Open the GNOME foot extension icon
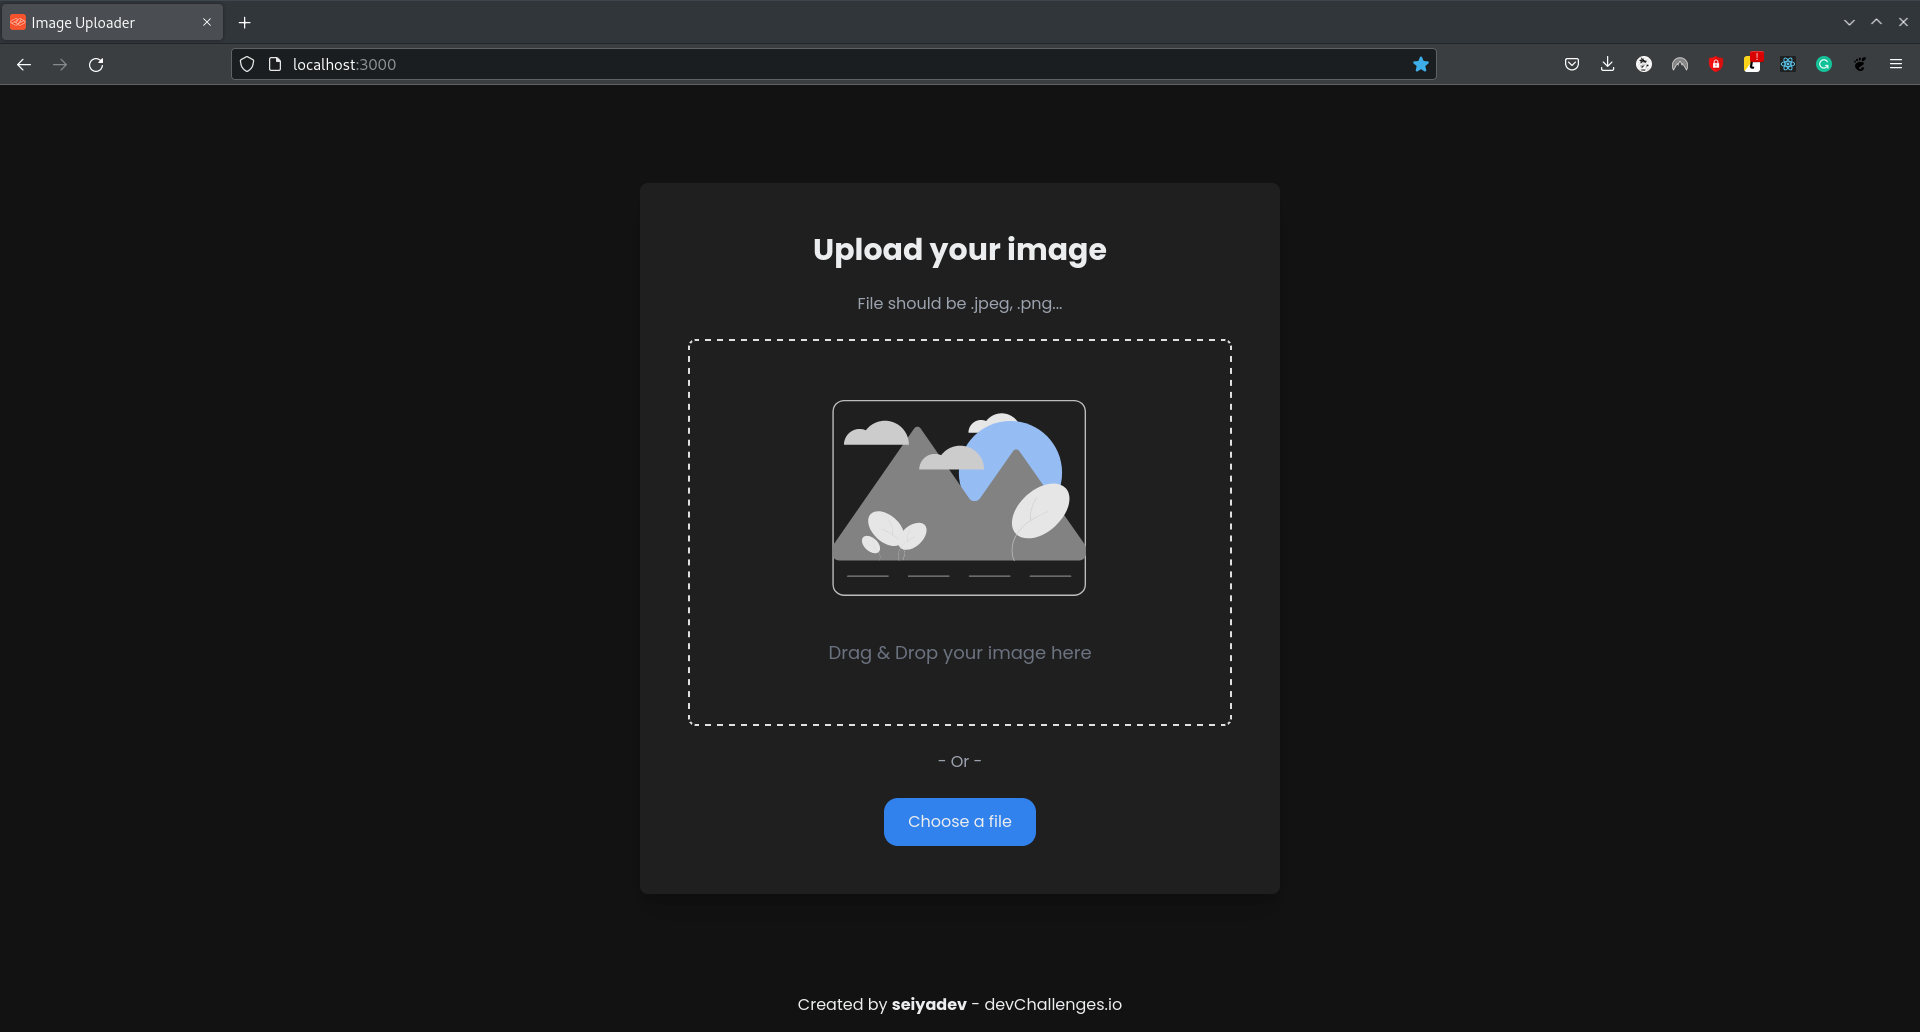Screen dimensions: 1920x1032 click(1860, 64)
